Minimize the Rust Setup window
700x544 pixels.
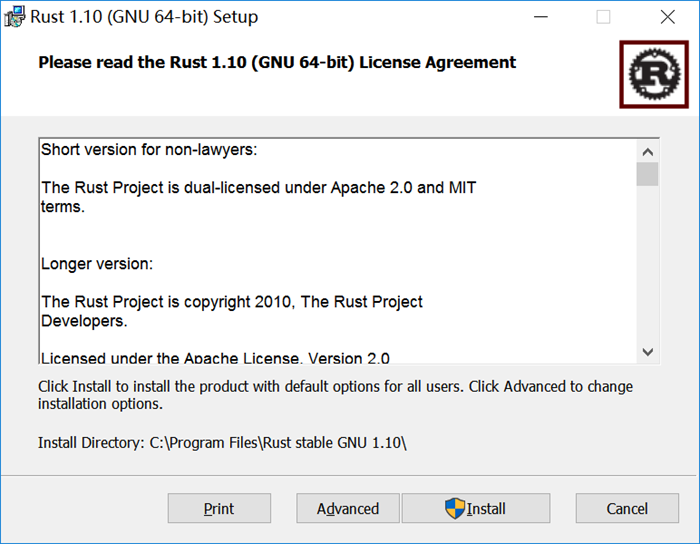[x=541, y=17]
